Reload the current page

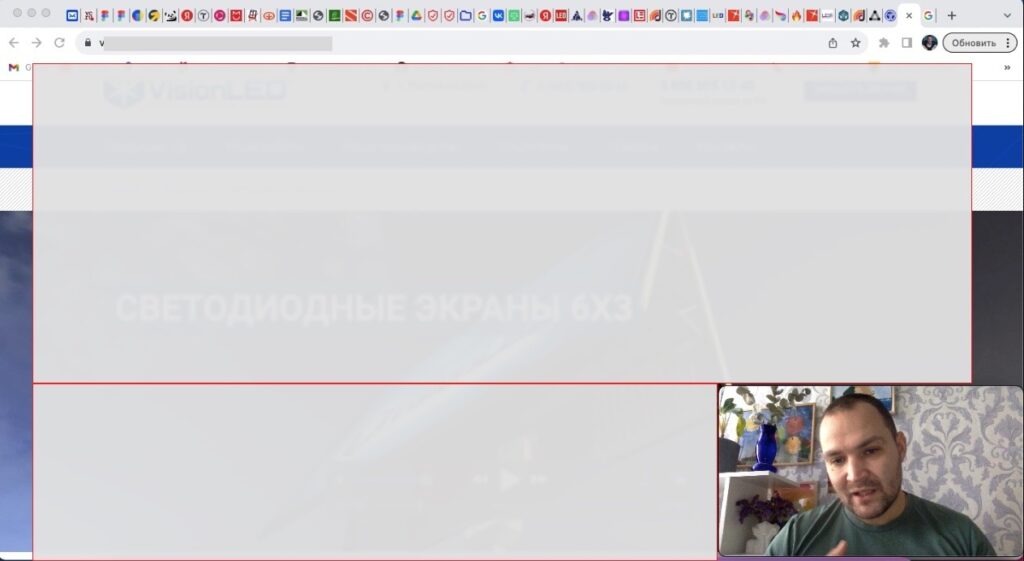(x=59, y=43)
